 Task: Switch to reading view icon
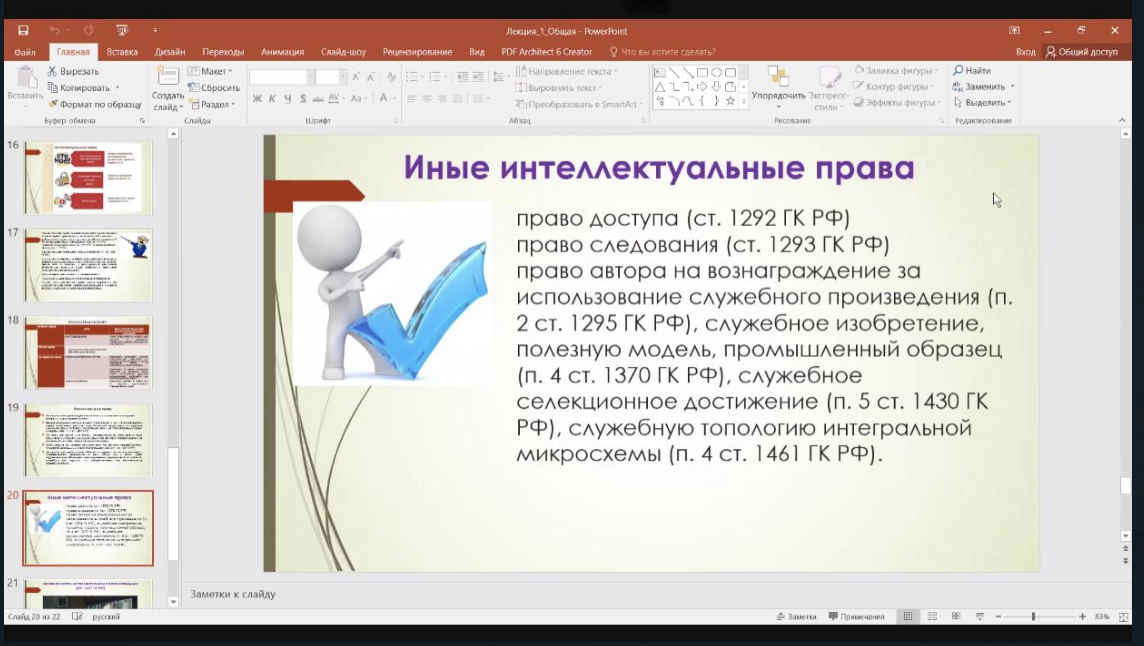click(x=956, y=617)
